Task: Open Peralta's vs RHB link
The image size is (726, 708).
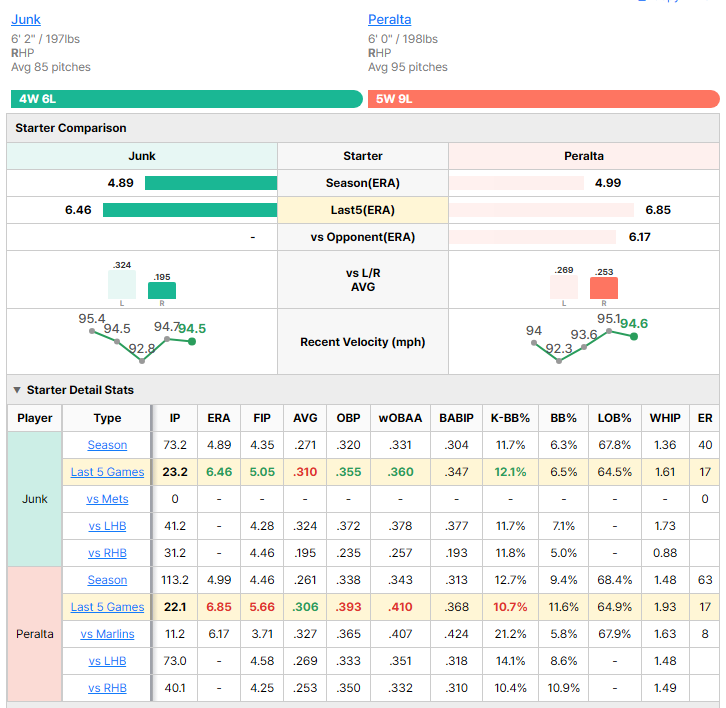Action: pos(107,688)
